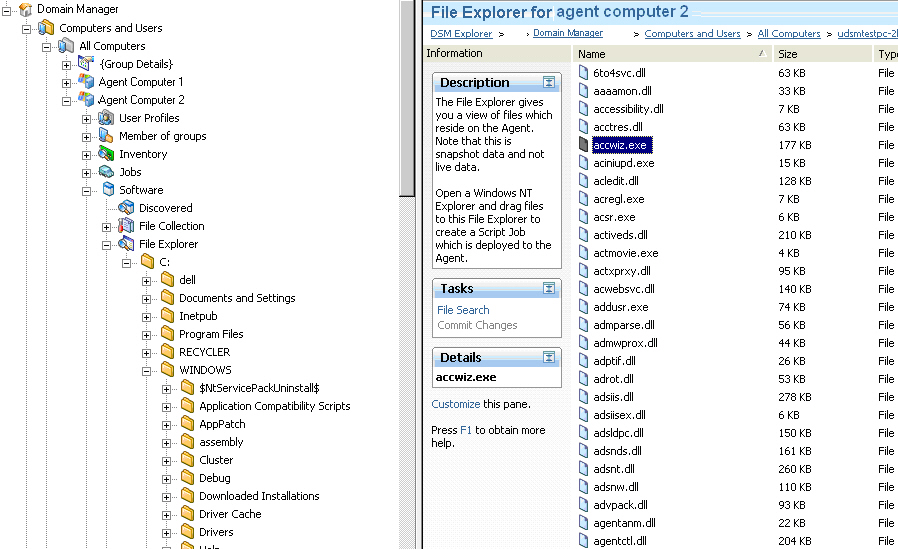The image size is (898, 549).
Task: Select the aciniupd.exe file
Action: tap(624, 163)
